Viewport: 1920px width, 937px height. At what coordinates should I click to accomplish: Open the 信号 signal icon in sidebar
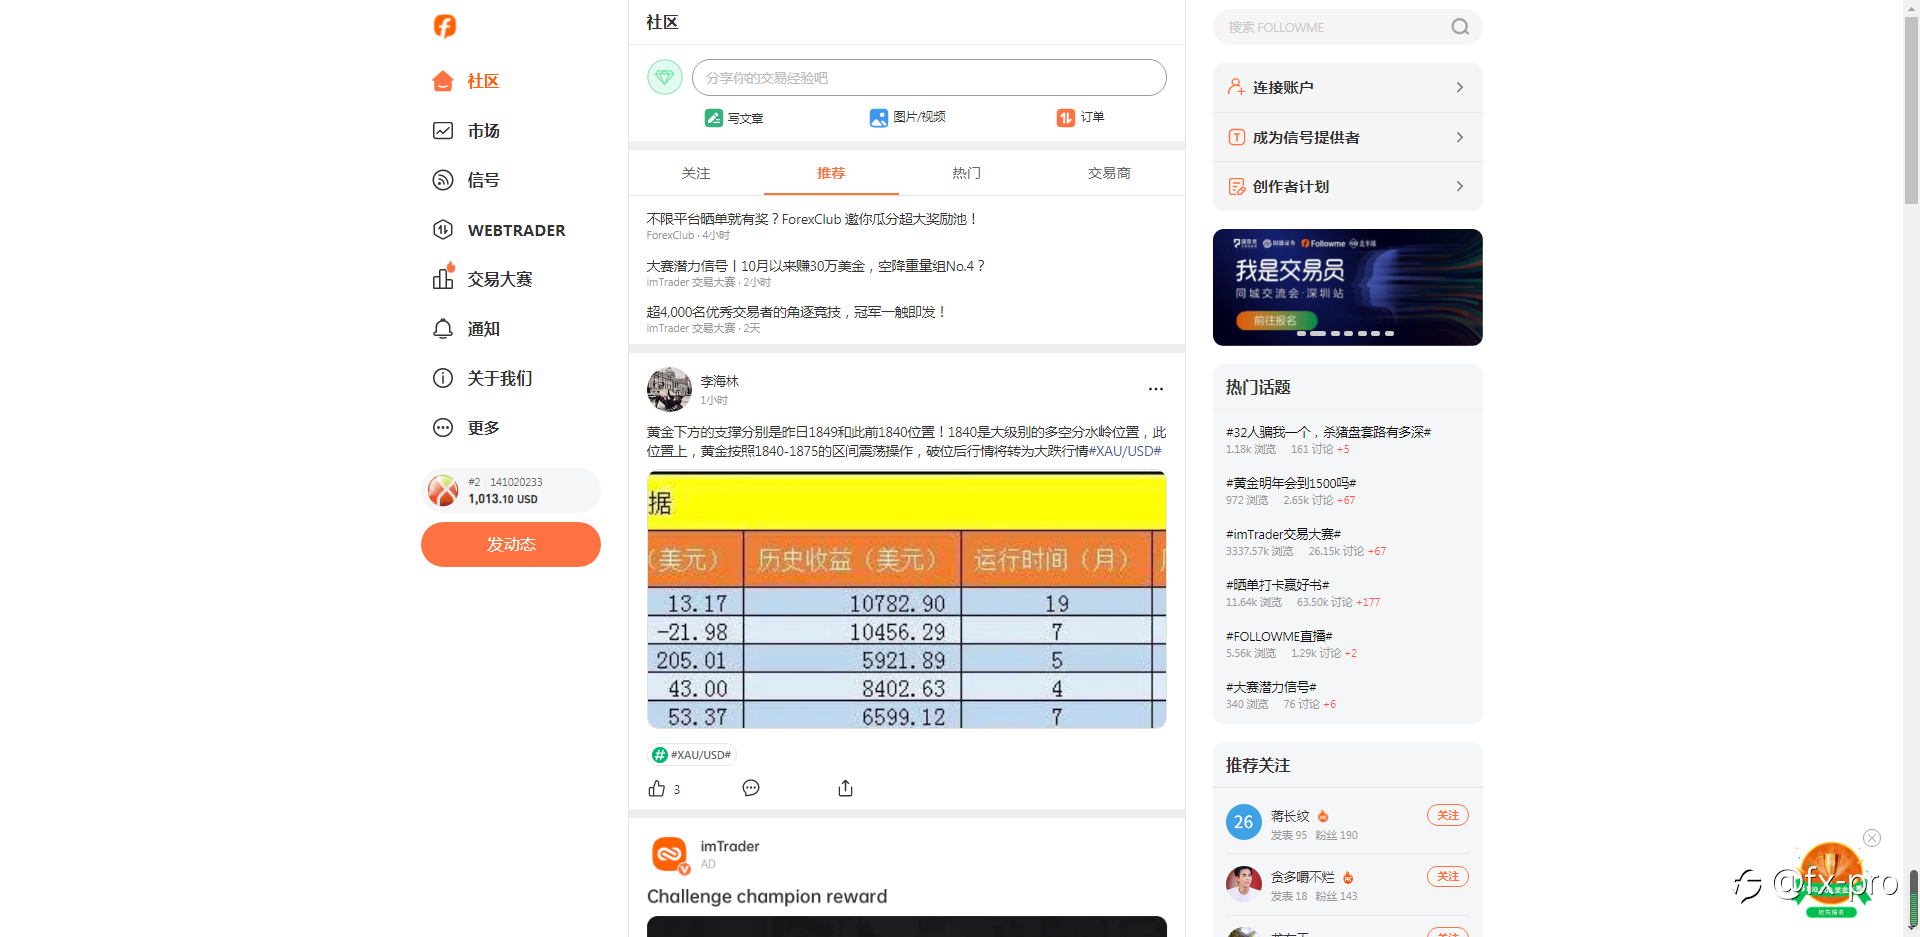443,180
